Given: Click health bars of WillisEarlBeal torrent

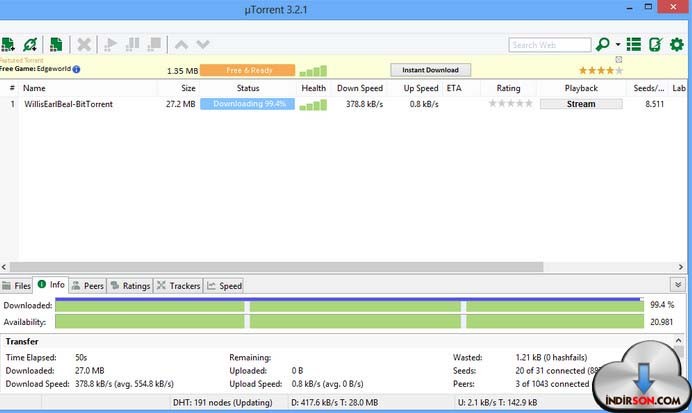Looking at the screenshot, I should [x=313, y=105].
